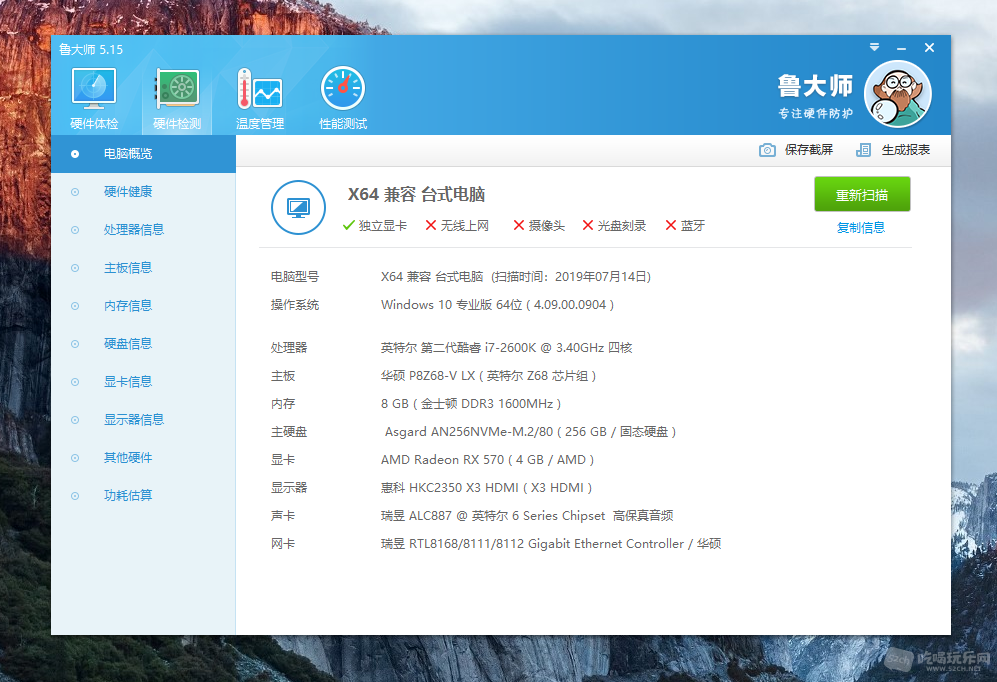Open the title bar dropdown menu arrow
This screenshot has width=997, height=682.
874,48
